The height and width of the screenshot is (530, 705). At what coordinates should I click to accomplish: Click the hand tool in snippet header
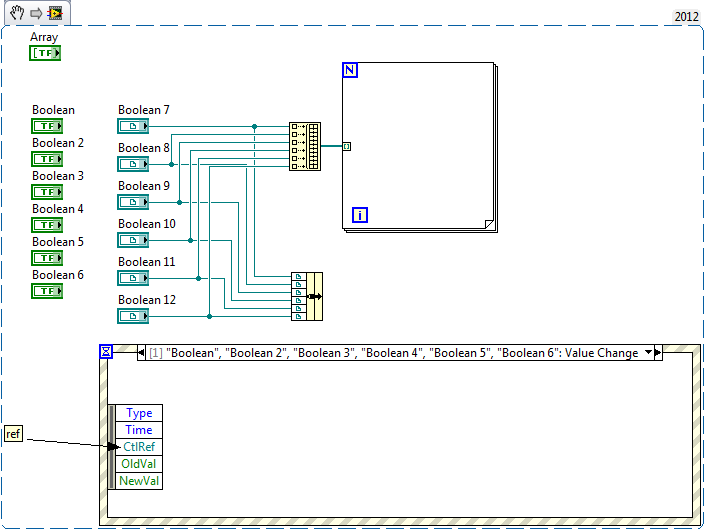coord(14,11)
